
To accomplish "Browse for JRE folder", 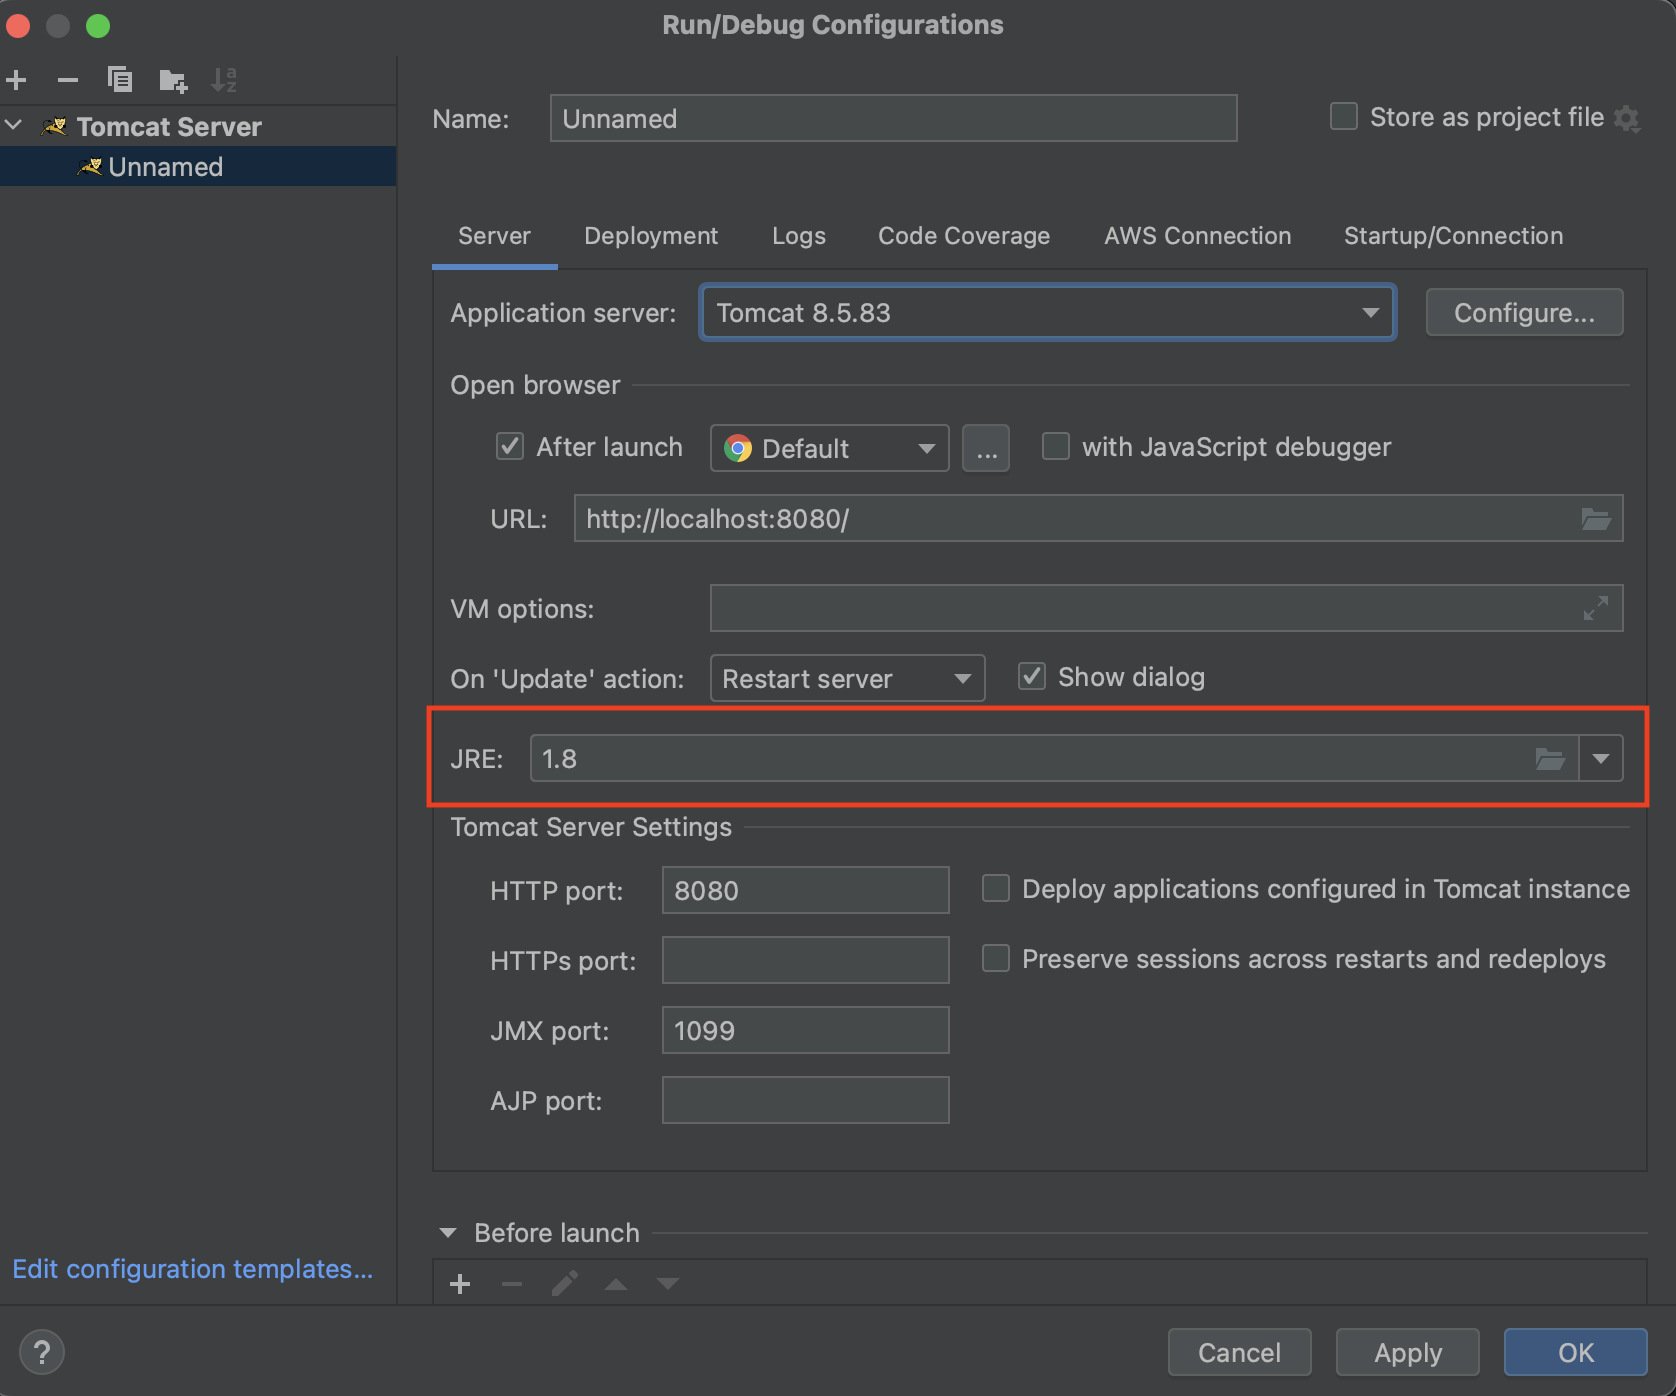I will (x=1550, y=759).
